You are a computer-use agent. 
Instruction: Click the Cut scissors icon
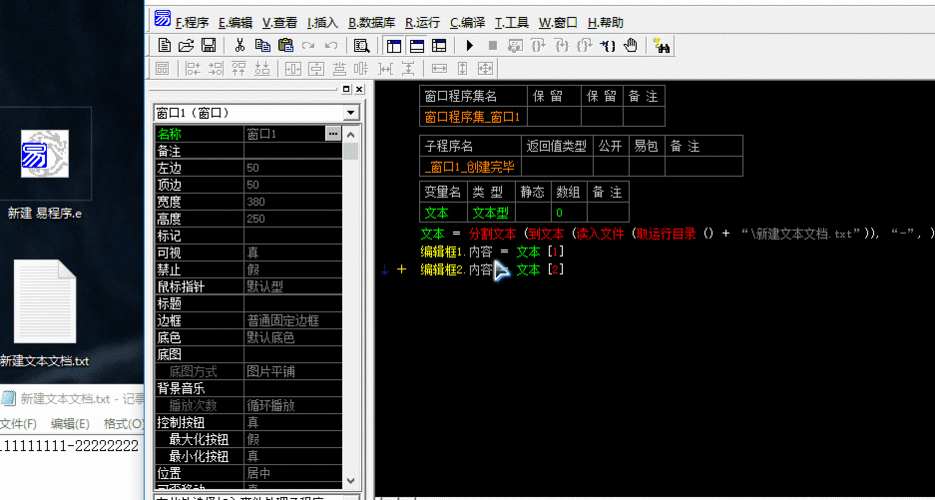point(240,45)
